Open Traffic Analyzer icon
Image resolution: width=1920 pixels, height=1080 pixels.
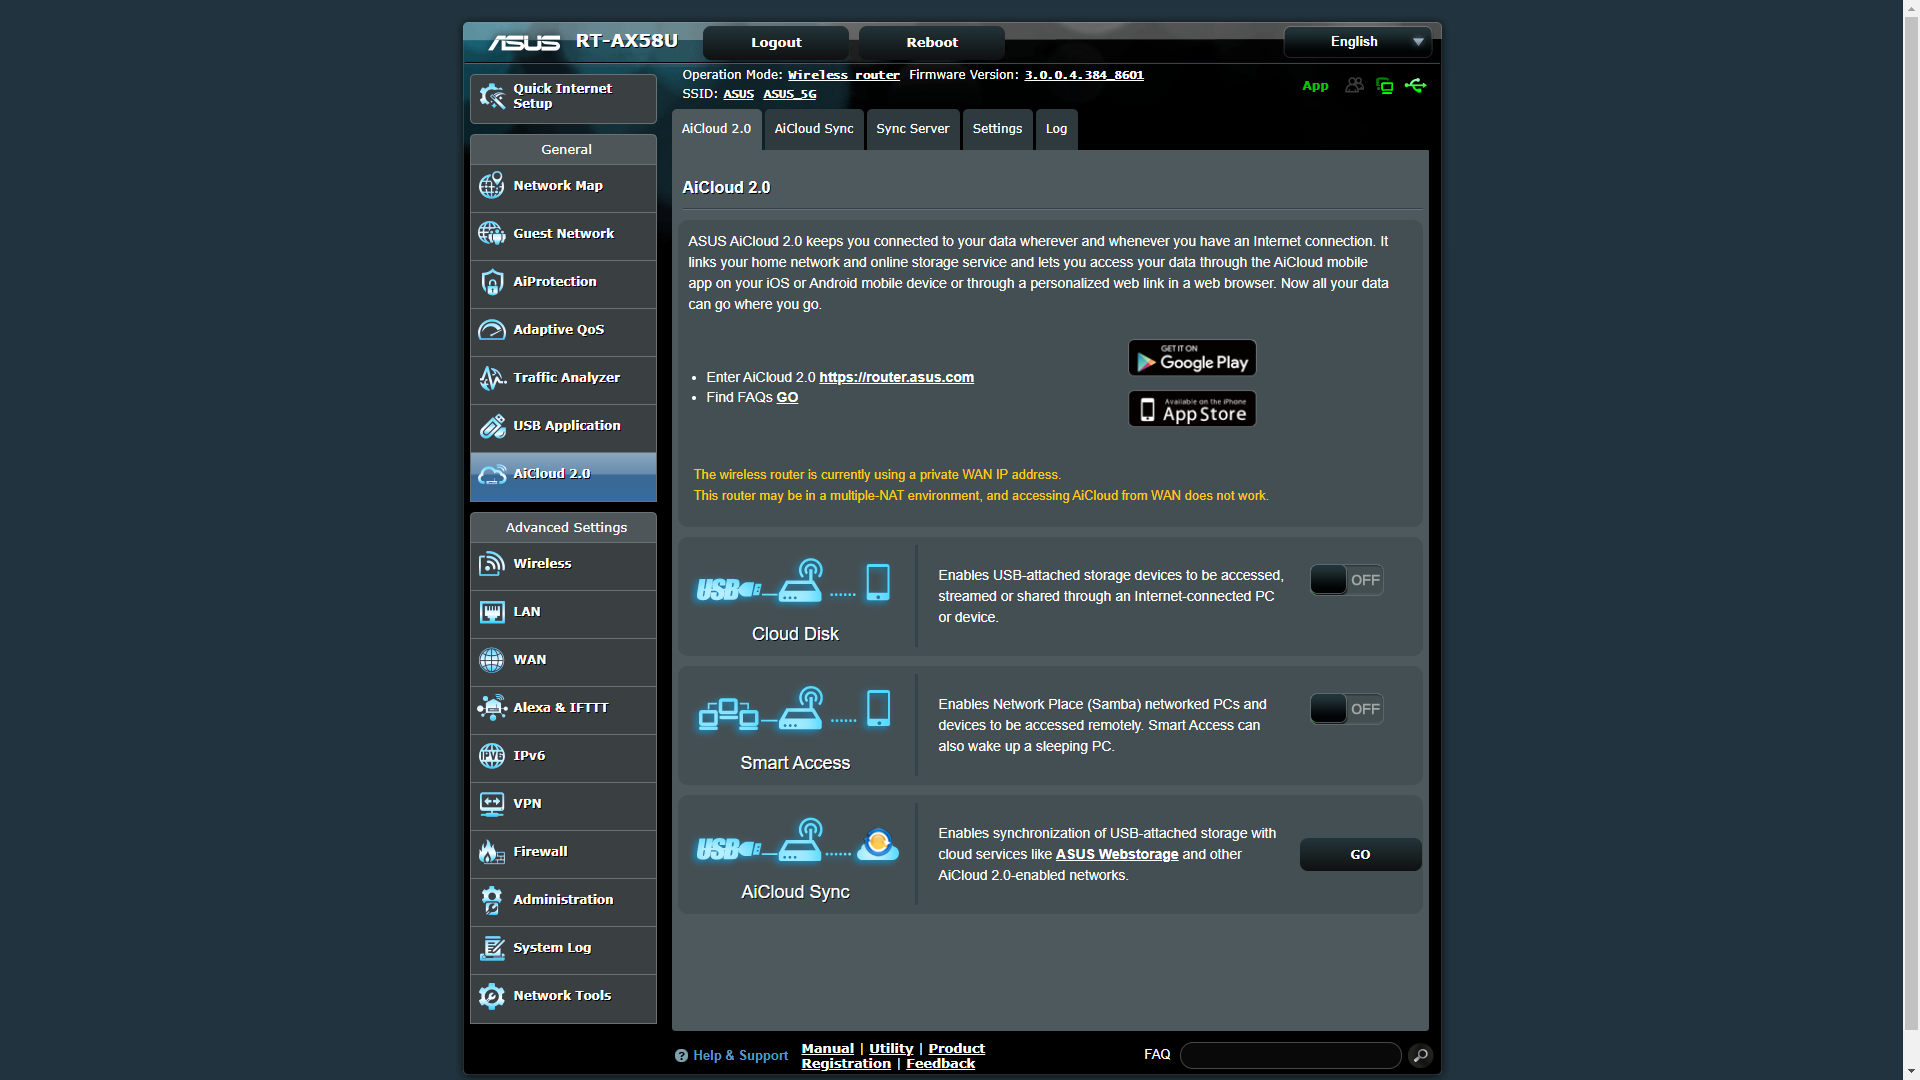[491, 378]
